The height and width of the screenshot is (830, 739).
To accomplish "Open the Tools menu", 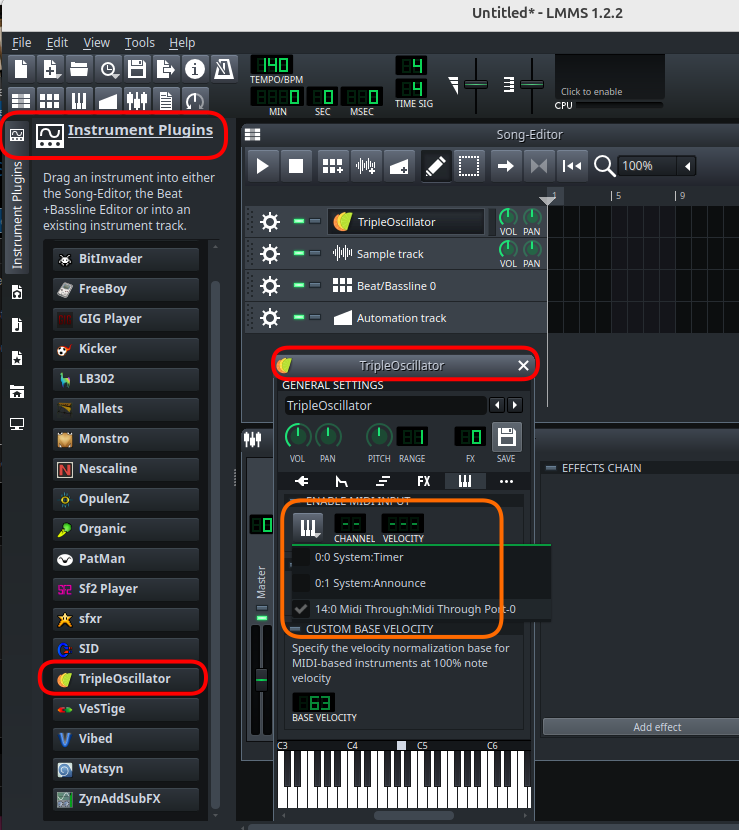I will (140, 42).
